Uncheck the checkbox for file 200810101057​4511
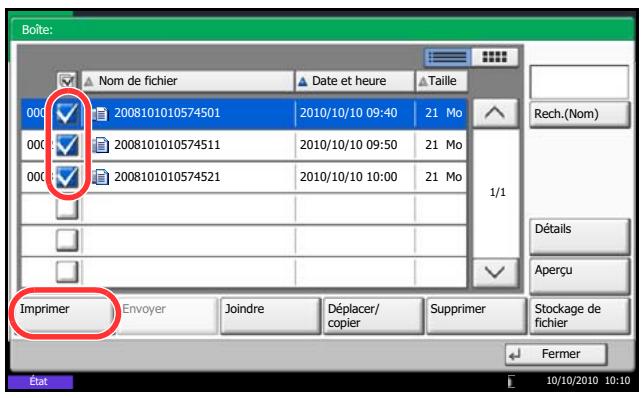Image resolution: width=643 pixels, height=398 pixels. pos(67,145)
